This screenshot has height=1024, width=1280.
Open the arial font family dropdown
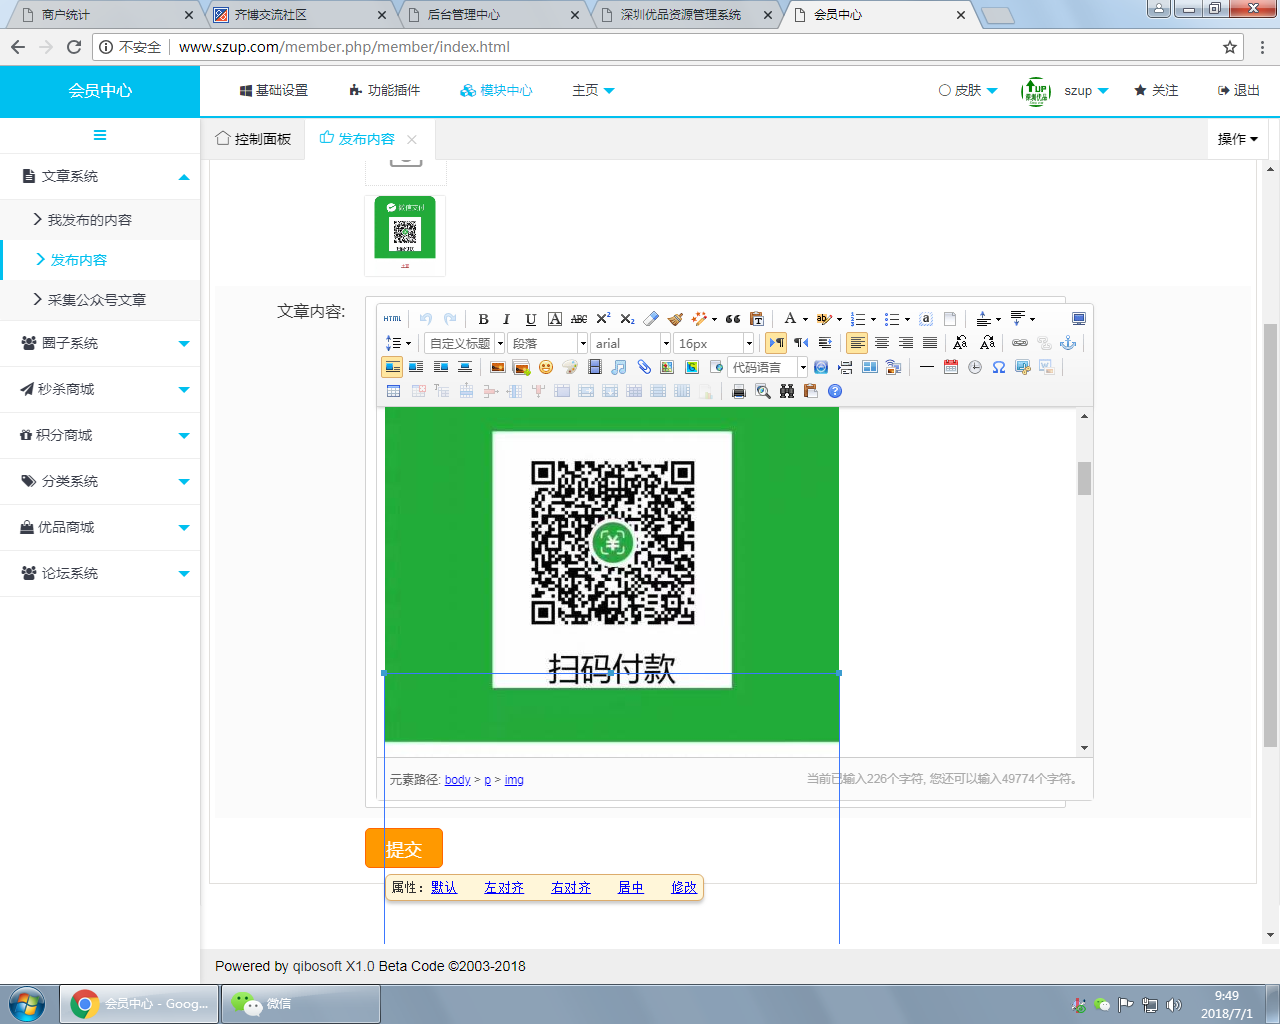tap(631, 343)
